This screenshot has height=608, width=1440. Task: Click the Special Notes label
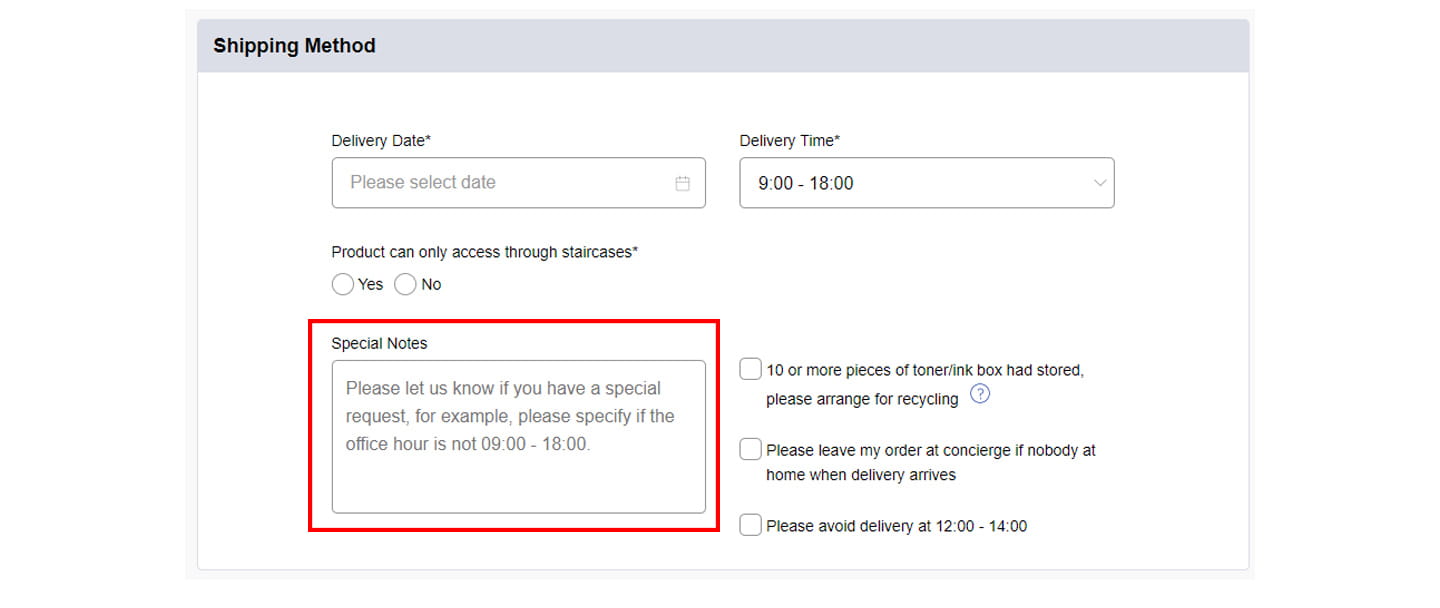pyautogui.click(x=379, y=343)
